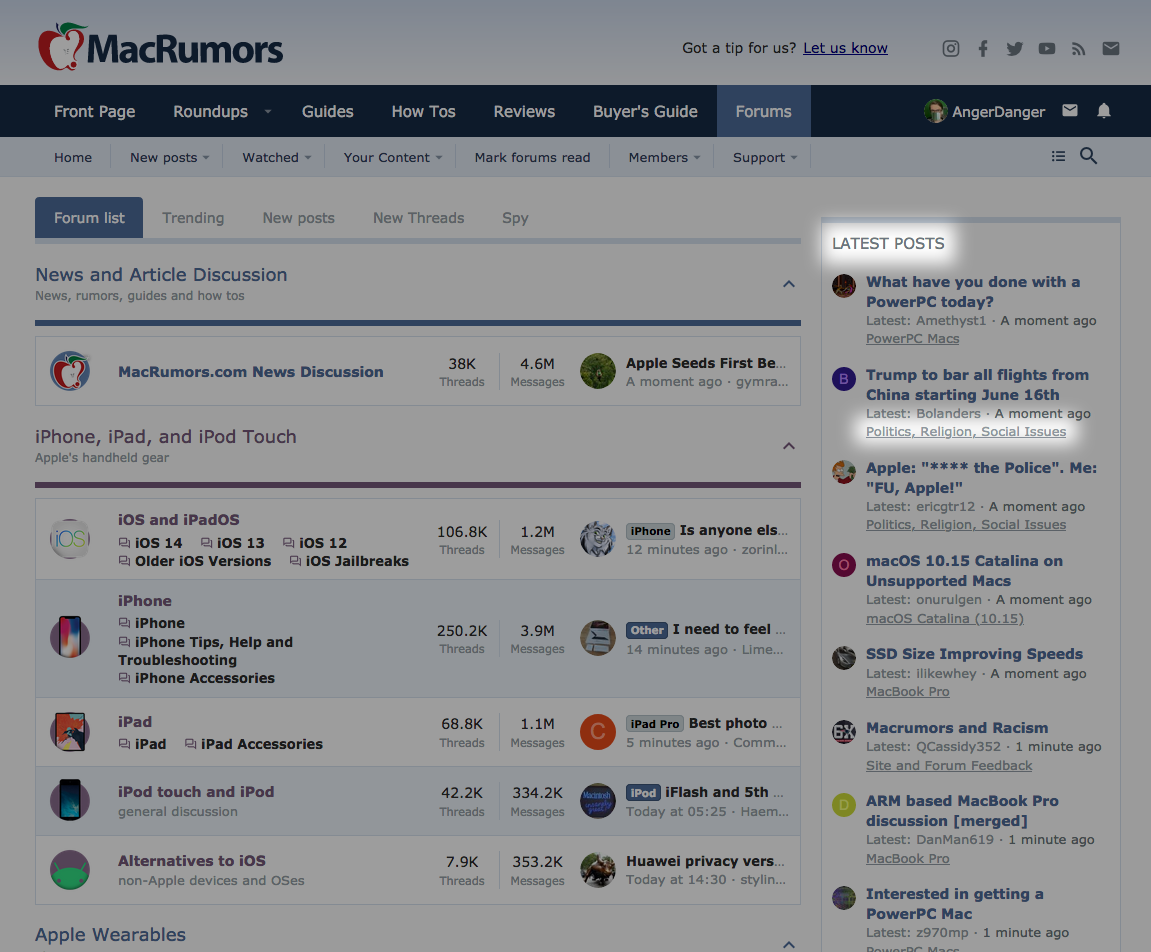Switch to the Spy tab
This screenshot has height=952, width=1151.
coord(515,218)
